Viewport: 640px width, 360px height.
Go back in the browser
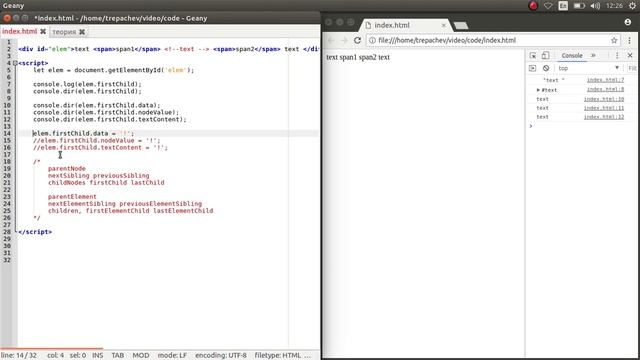[x=331, y=40]
